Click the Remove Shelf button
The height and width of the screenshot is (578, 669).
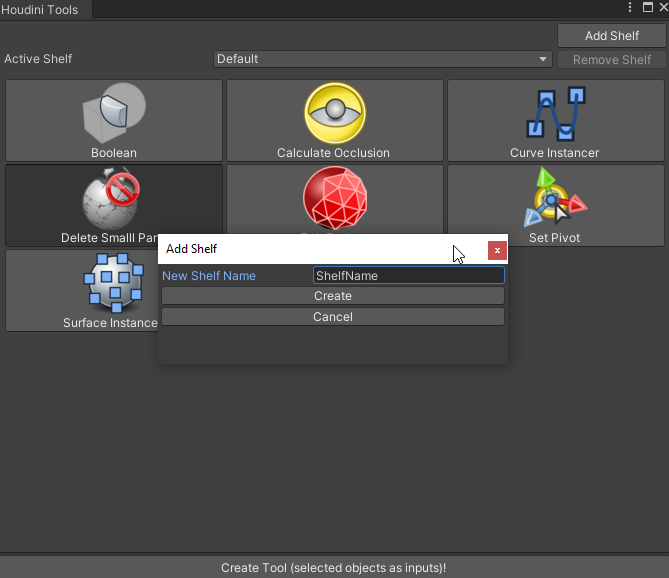611,60
